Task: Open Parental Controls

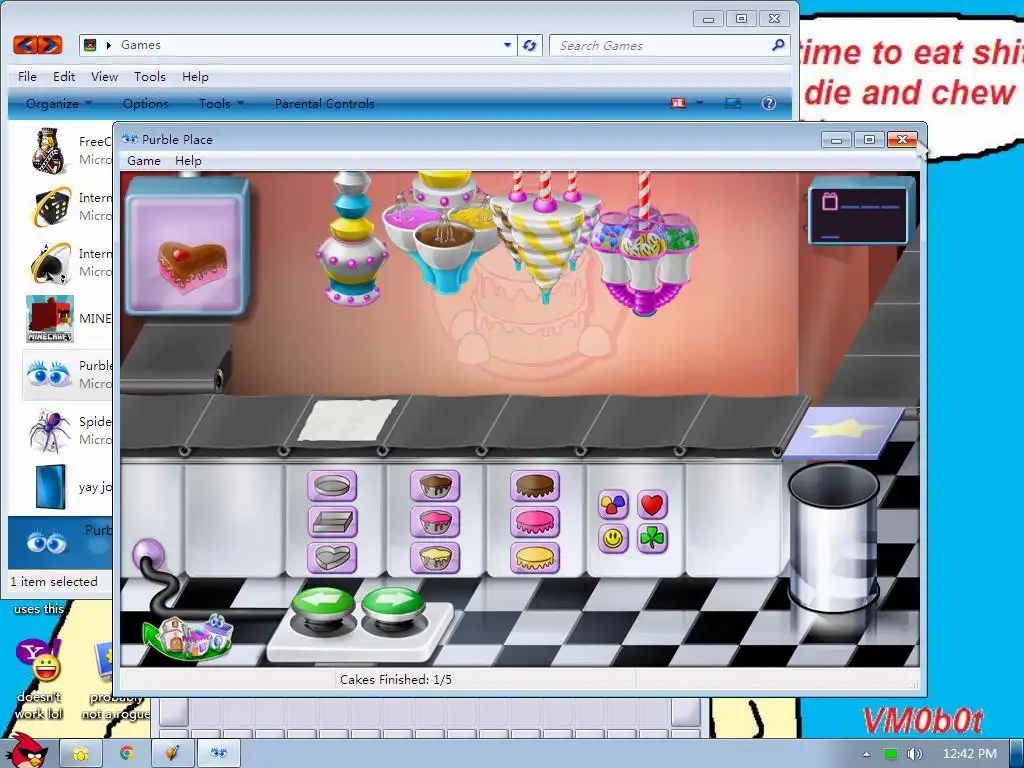Action: (325, 103)
